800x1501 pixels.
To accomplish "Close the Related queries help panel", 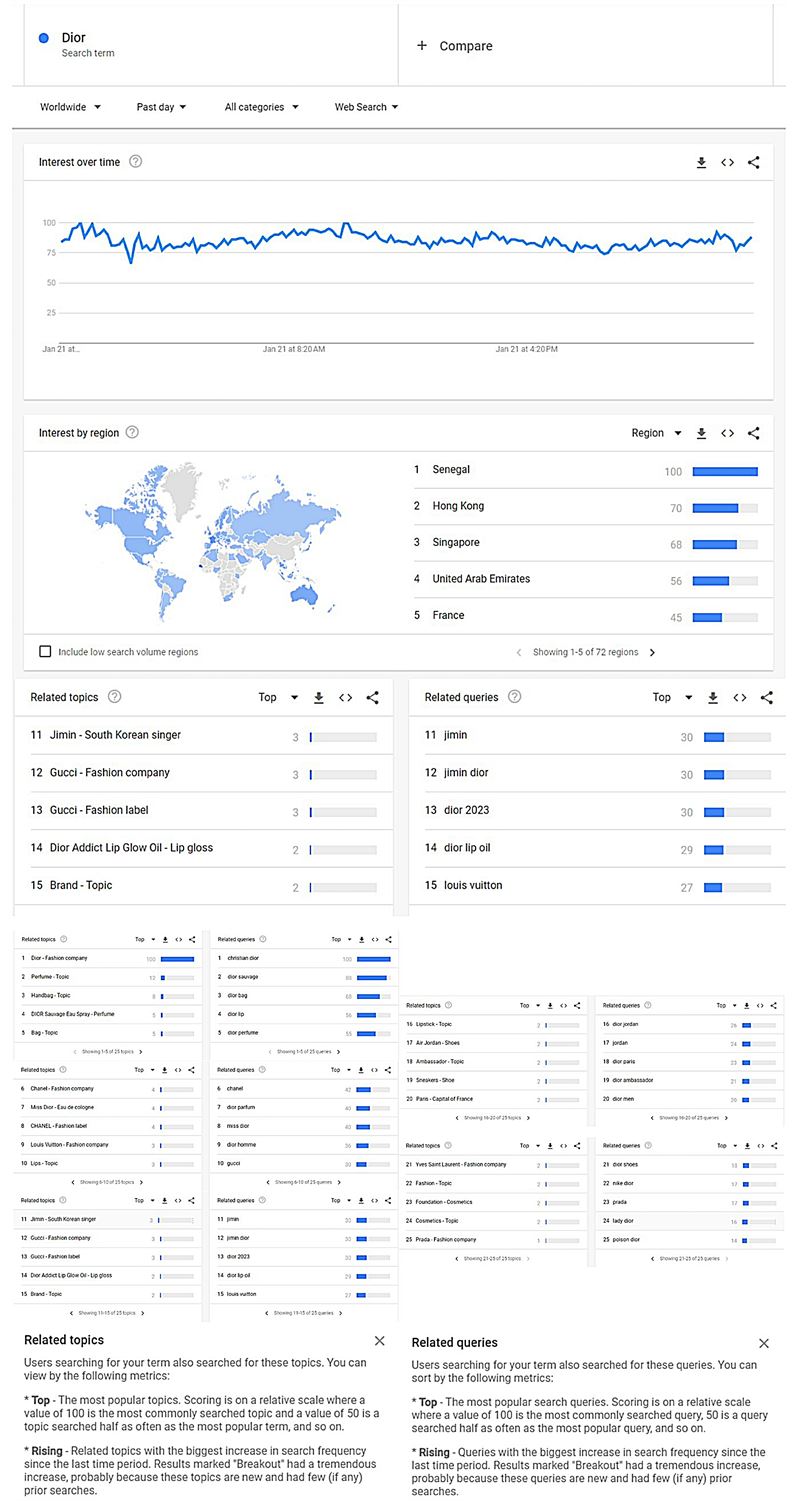I will pyautogui.click(x=764, y=1343).
